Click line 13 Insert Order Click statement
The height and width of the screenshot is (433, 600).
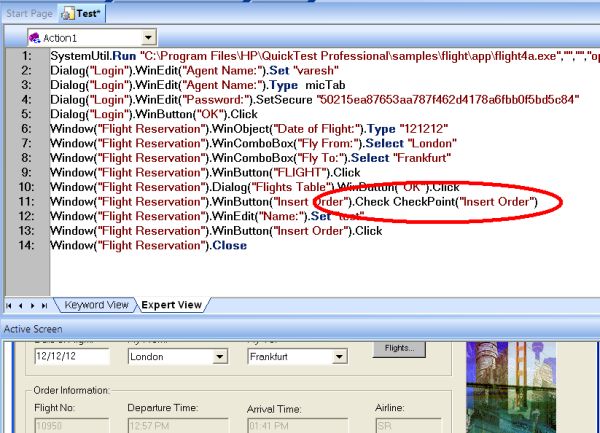point(216,231)
